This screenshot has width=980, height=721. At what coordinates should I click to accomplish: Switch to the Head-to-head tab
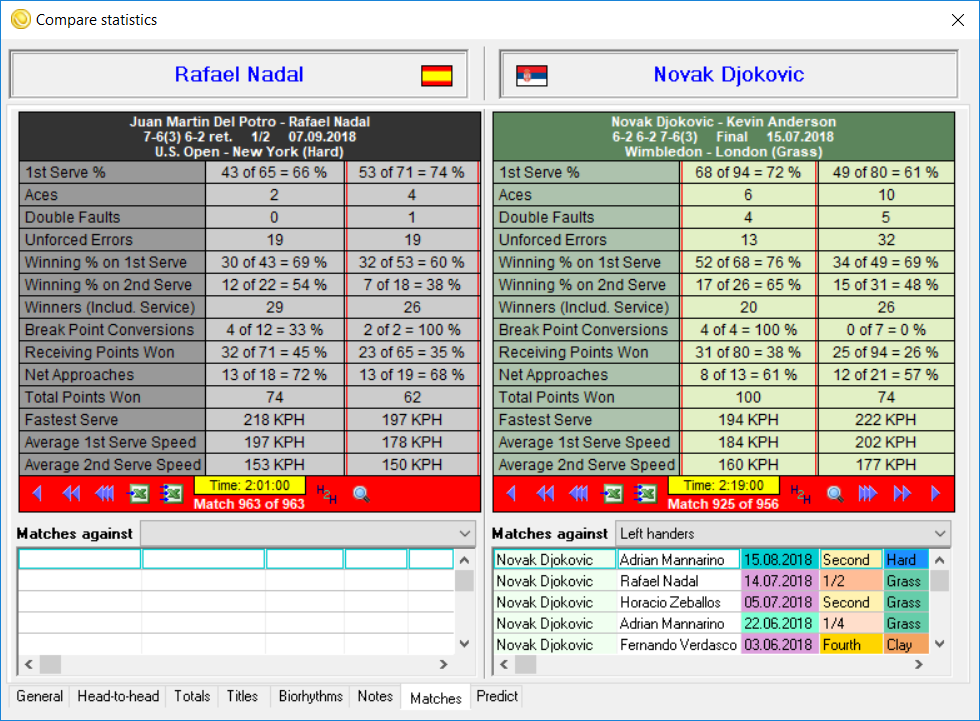coord(118,696)
